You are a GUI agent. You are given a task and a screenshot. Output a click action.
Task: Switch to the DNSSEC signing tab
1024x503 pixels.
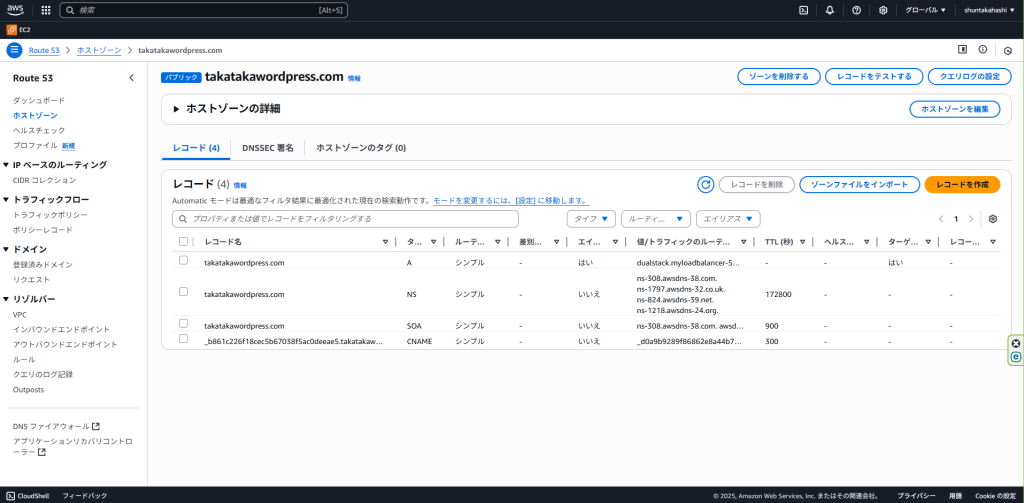268,148
